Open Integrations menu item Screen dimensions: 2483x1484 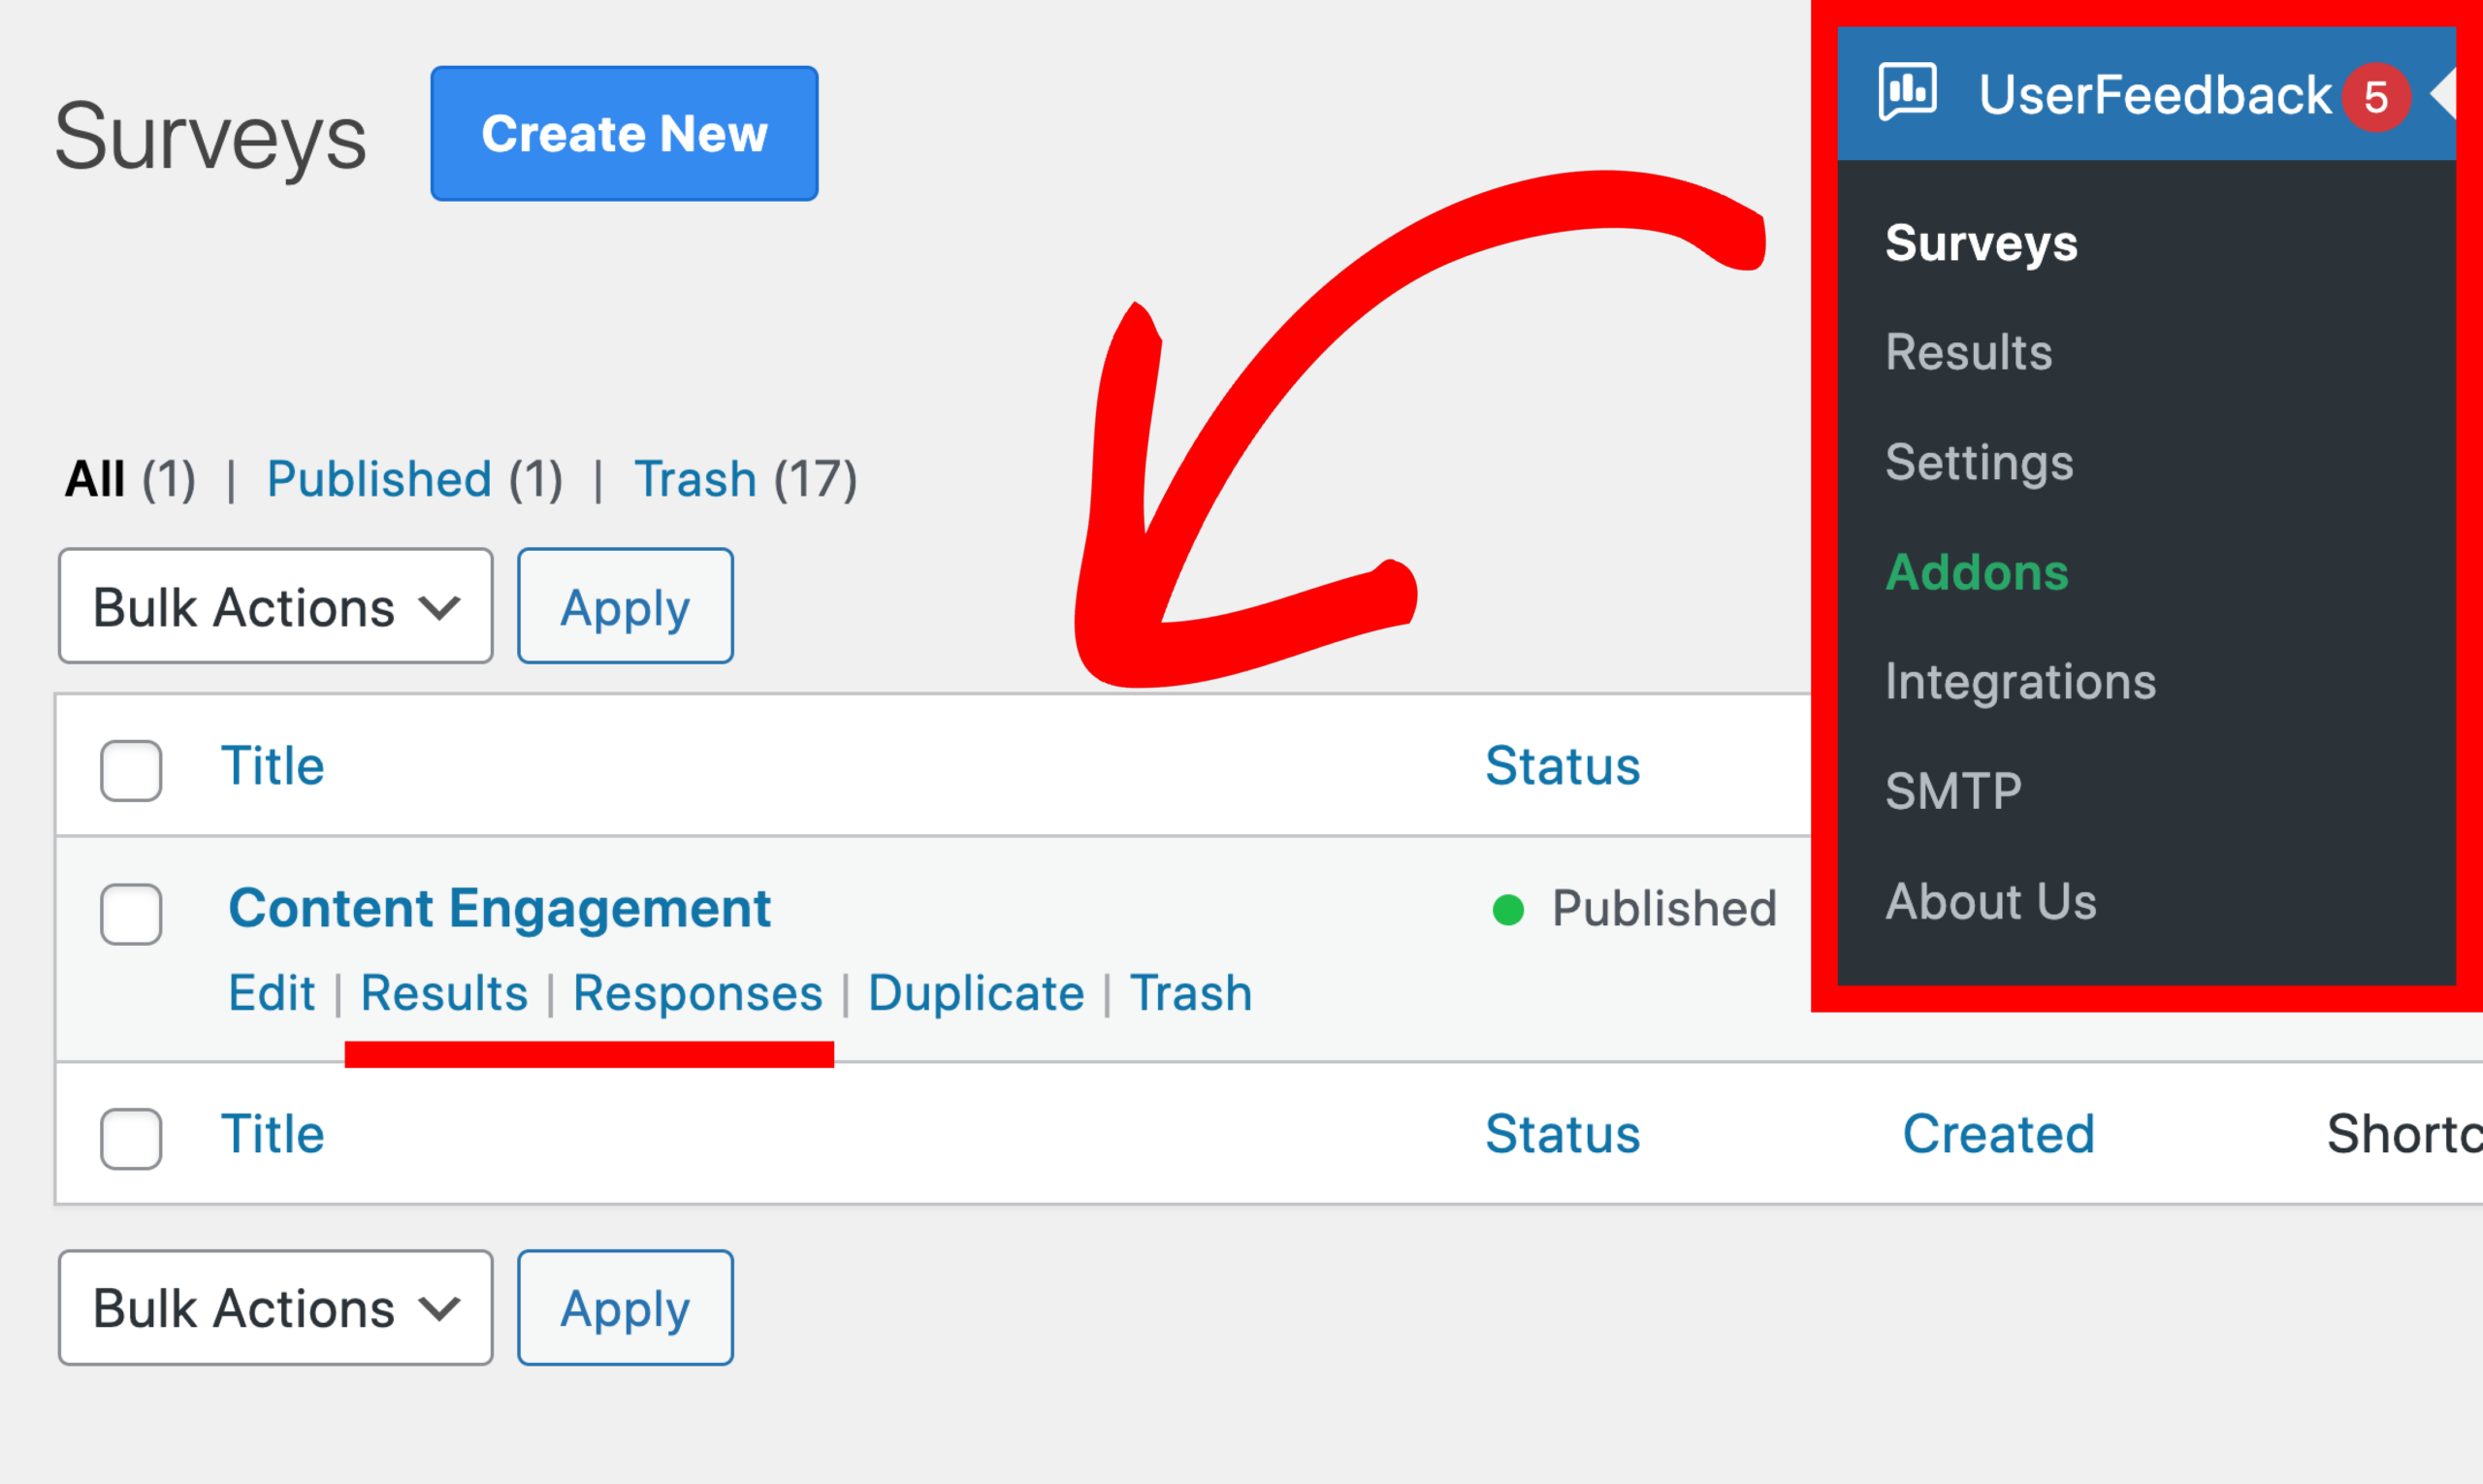pos(2020,682)
